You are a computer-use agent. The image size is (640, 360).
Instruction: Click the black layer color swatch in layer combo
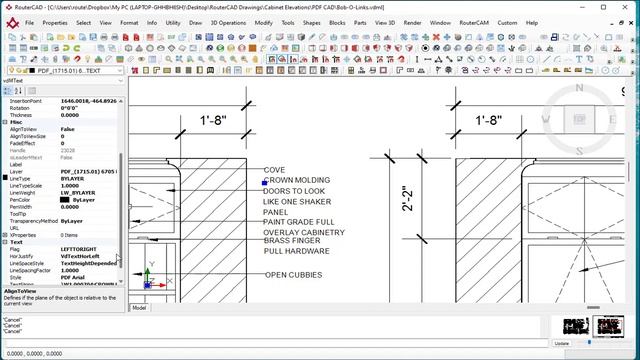coord(32,71)
